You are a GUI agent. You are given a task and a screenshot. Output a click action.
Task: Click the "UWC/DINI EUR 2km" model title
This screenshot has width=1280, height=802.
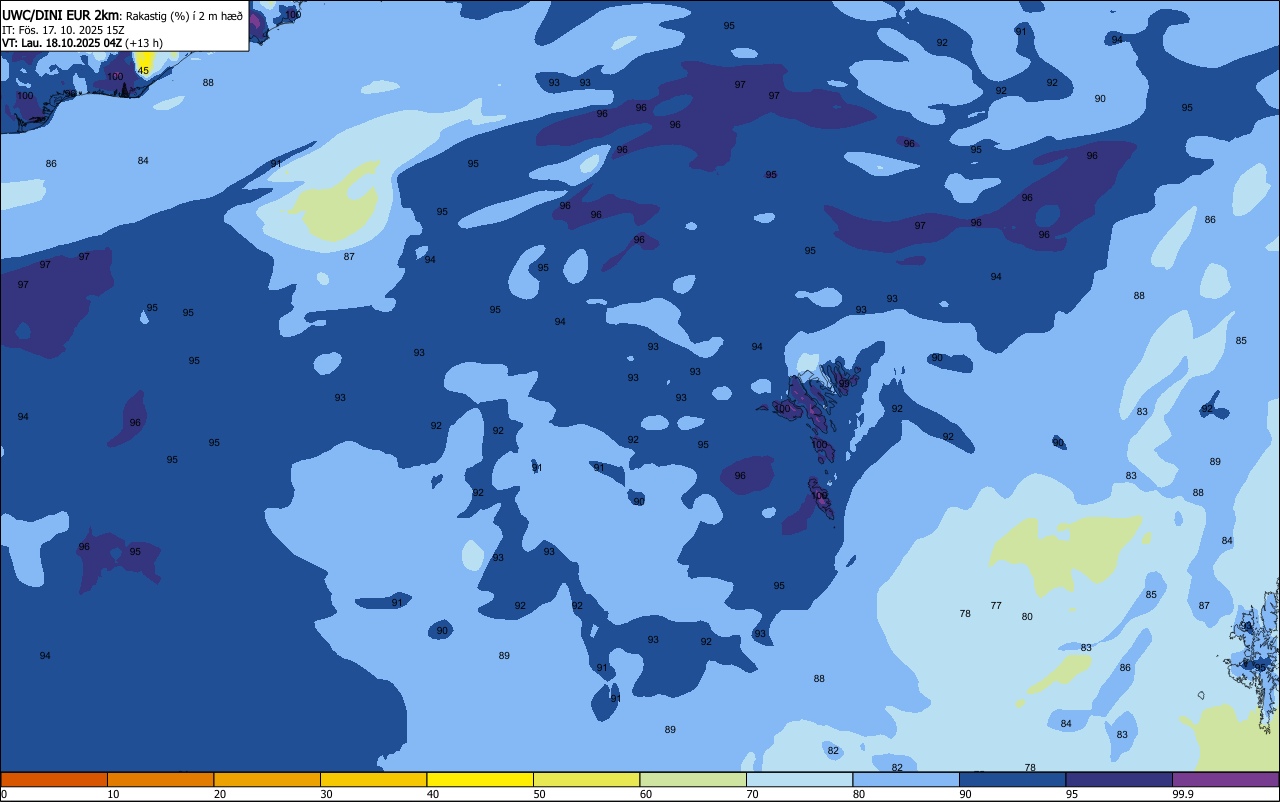(60, 15)
